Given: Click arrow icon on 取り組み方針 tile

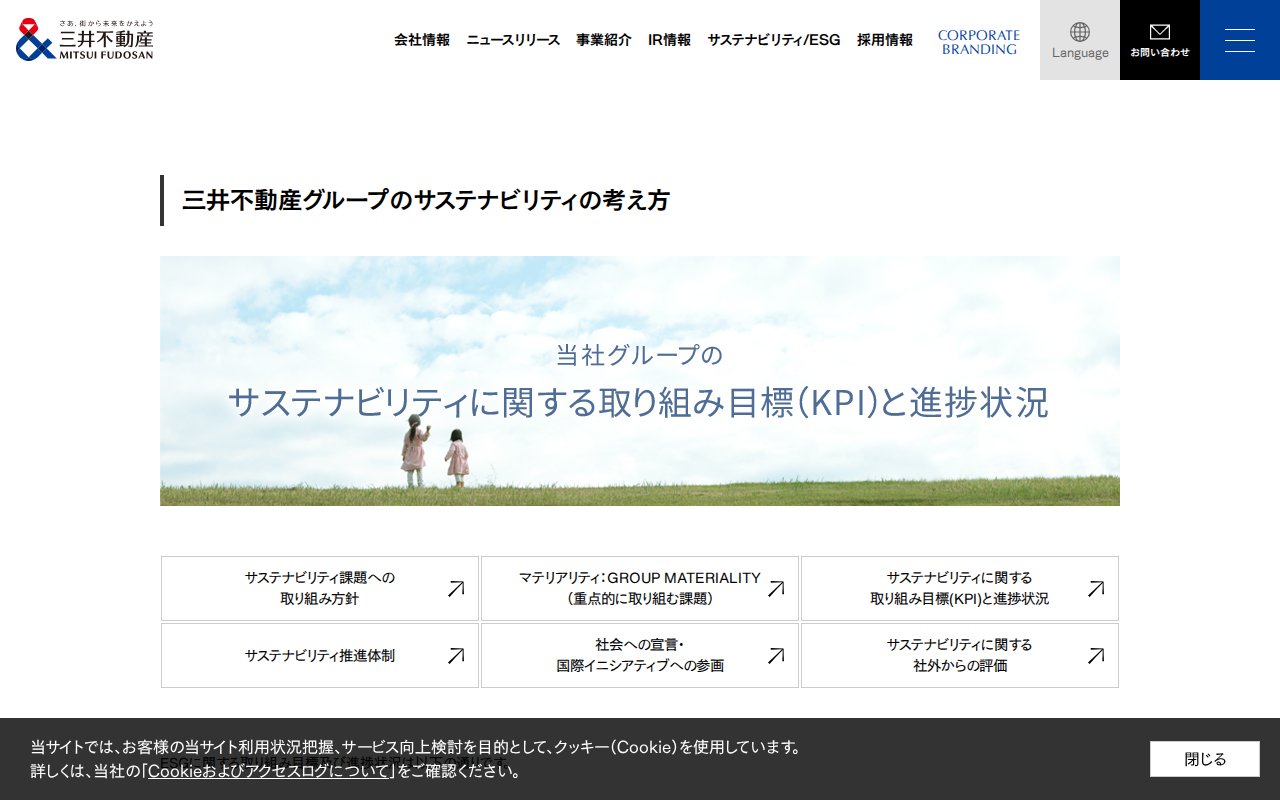Looking at the screenshot, I should 456,589.
